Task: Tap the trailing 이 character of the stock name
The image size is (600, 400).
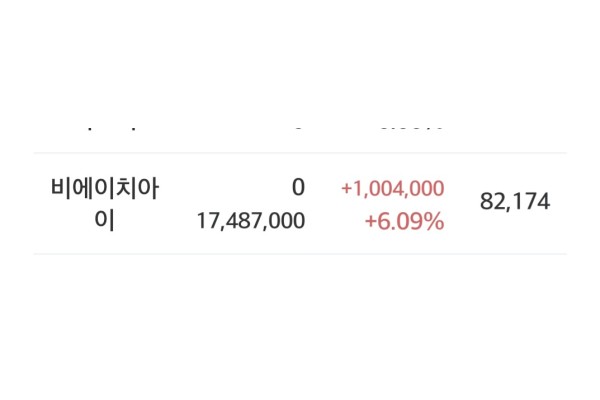Action: pos(104,220)
